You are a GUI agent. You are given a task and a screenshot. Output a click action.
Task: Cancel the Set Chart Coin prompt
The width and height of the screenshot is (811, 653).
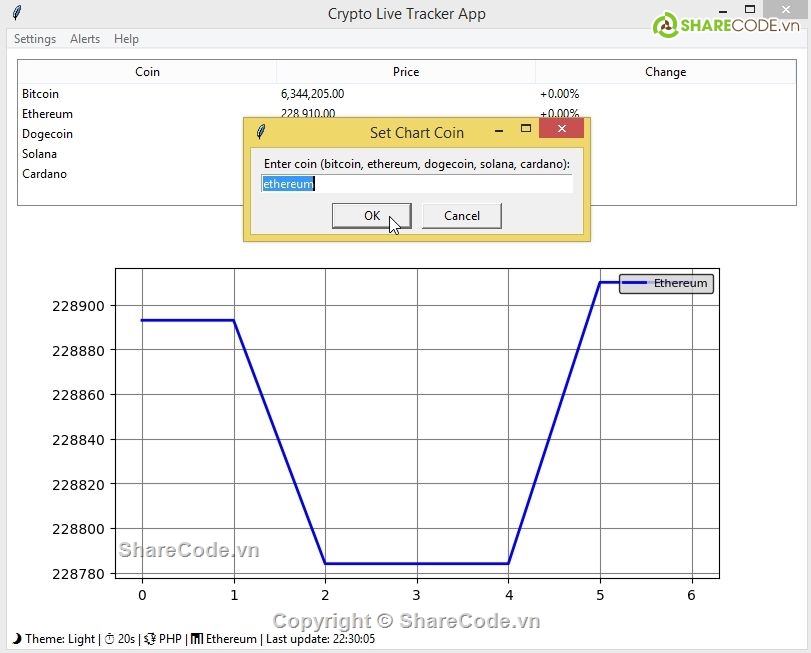tap(461, 216)
